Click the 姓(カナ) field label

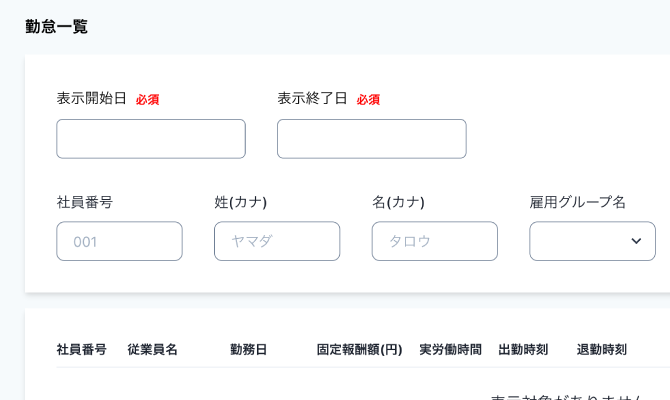[x=241, y=202]
